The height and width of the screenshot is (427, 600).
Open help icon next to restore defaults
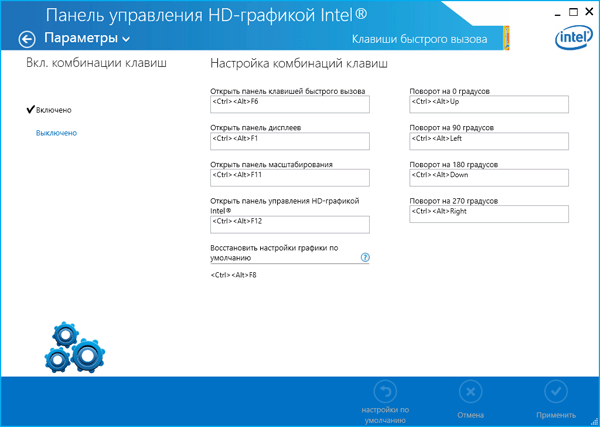[365, 258]
